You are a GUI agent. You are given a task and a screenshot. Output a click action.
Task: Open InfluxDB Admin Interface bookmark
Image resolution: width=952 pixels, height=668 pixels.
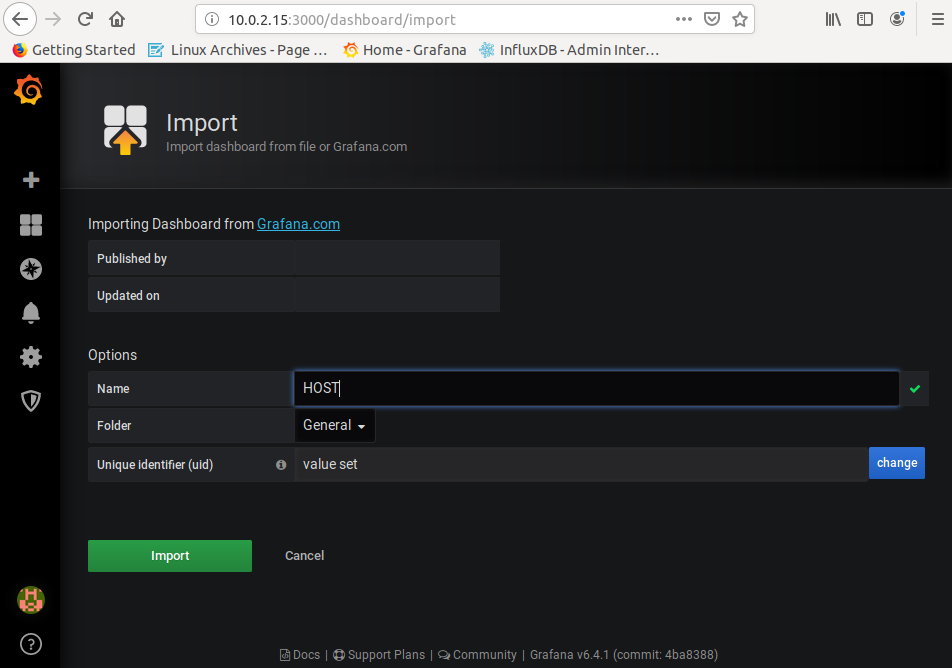coord(569,50)
